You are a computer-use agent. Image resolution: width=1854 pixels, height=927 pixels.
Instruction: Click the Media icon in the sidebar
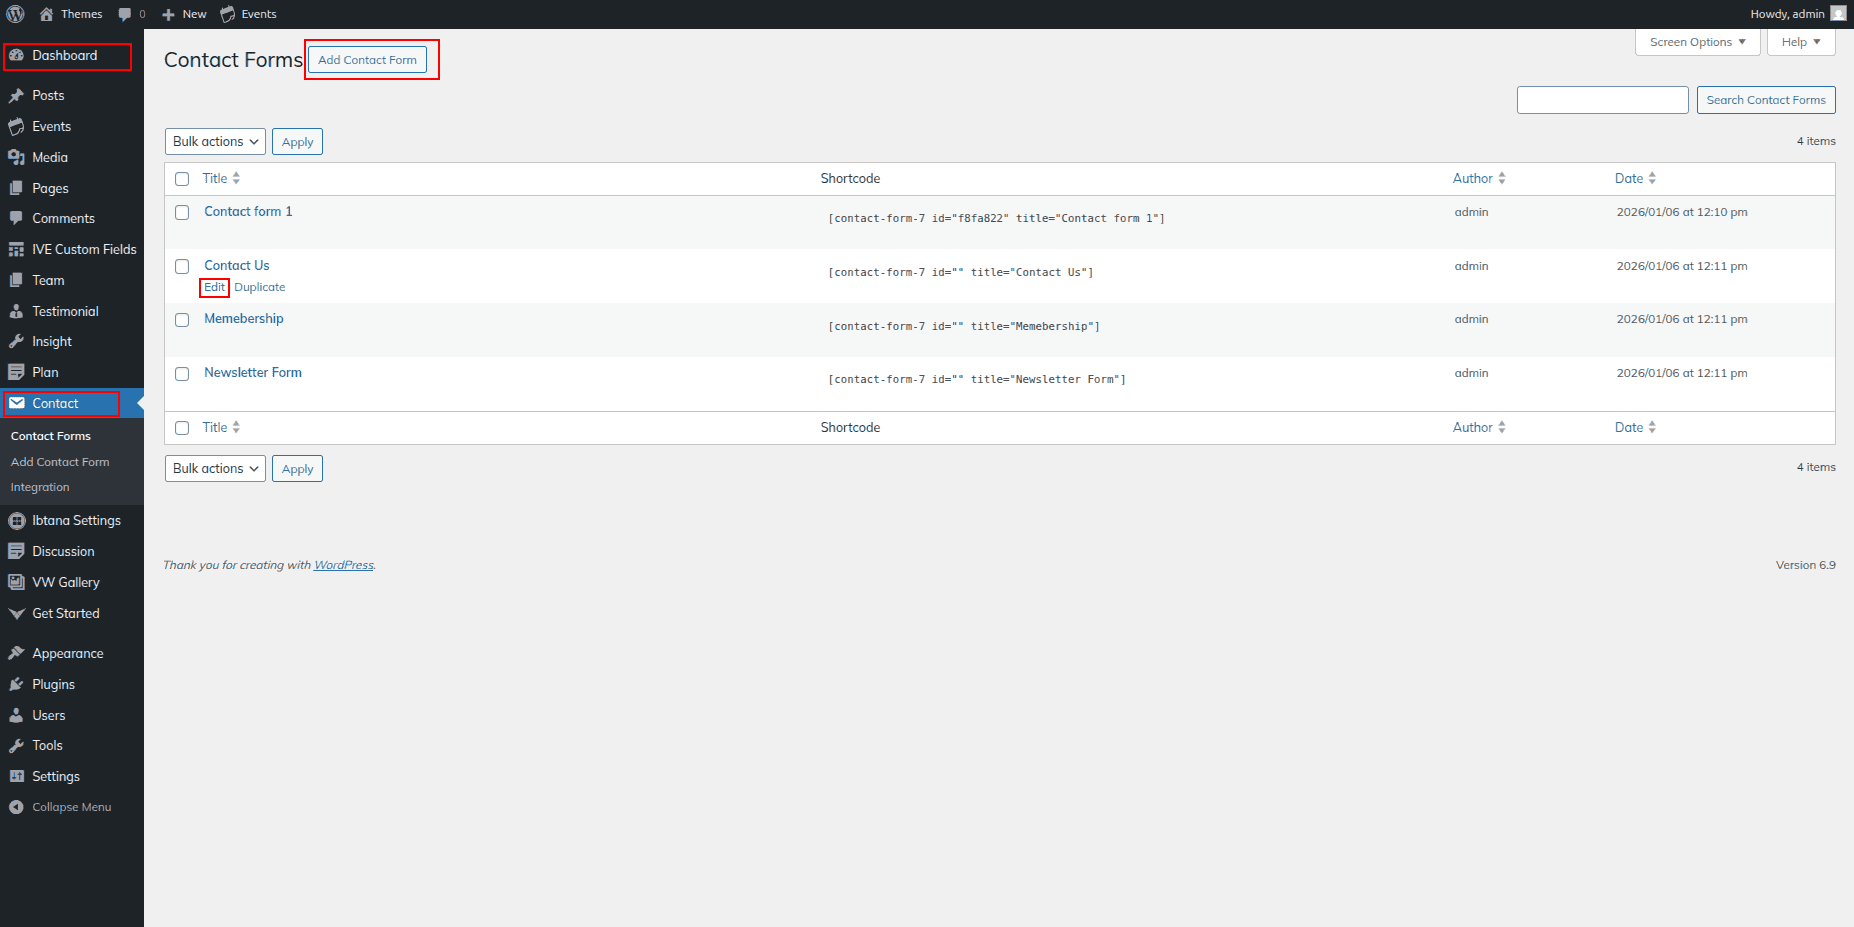click(16, 157)
